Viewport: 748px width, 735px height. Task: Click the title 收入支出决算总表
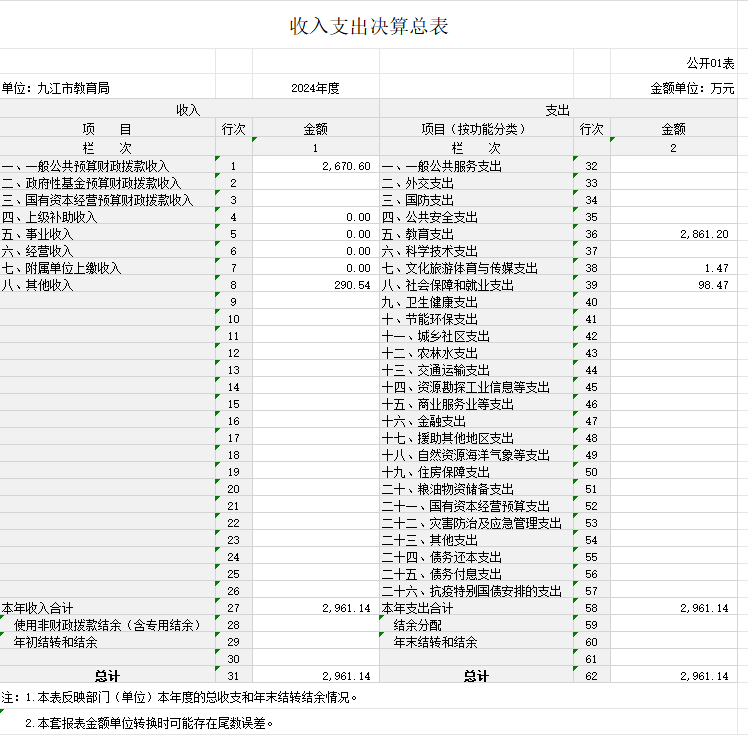click(369, 26)
